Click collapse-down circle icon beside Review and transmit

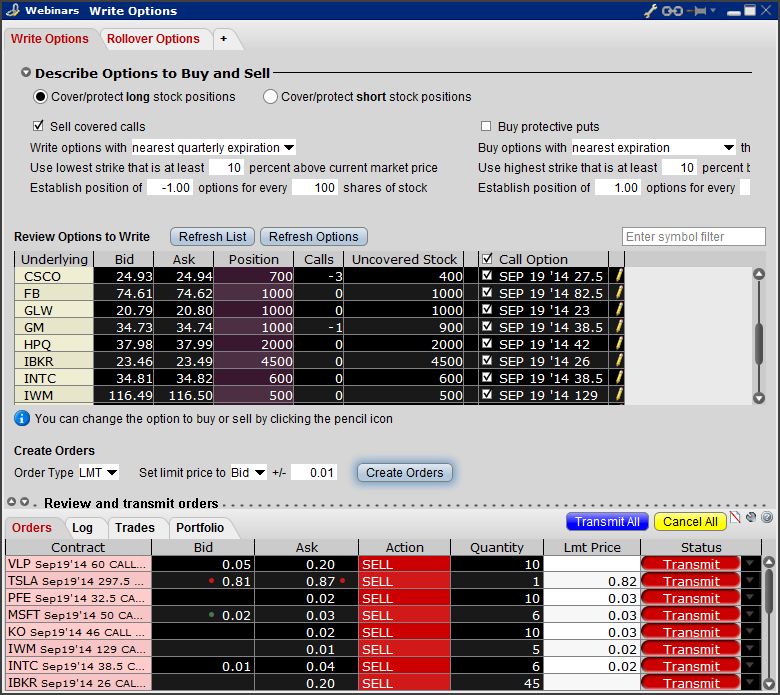pyautogui.click(x=24, y=501)
